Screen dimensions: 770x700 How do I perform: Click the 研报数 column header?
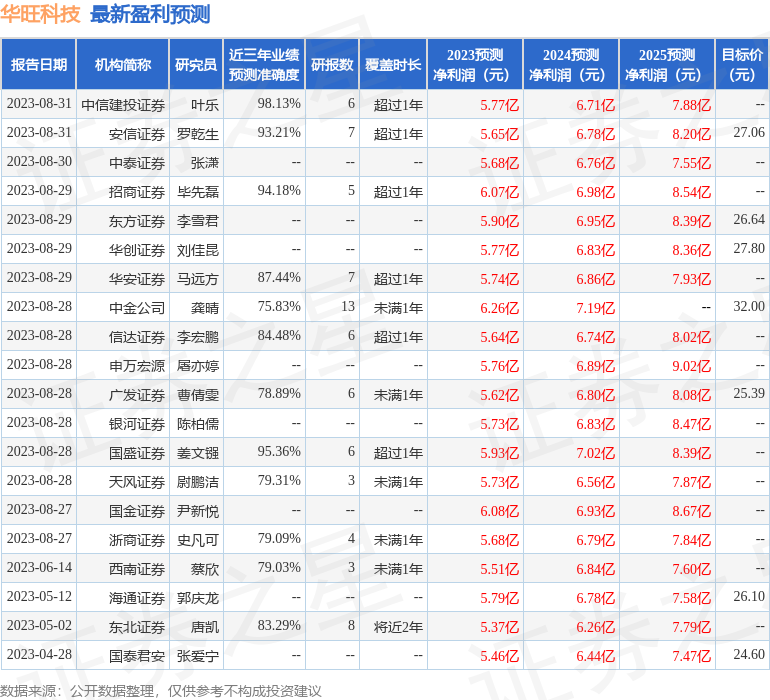click(332, 64)
